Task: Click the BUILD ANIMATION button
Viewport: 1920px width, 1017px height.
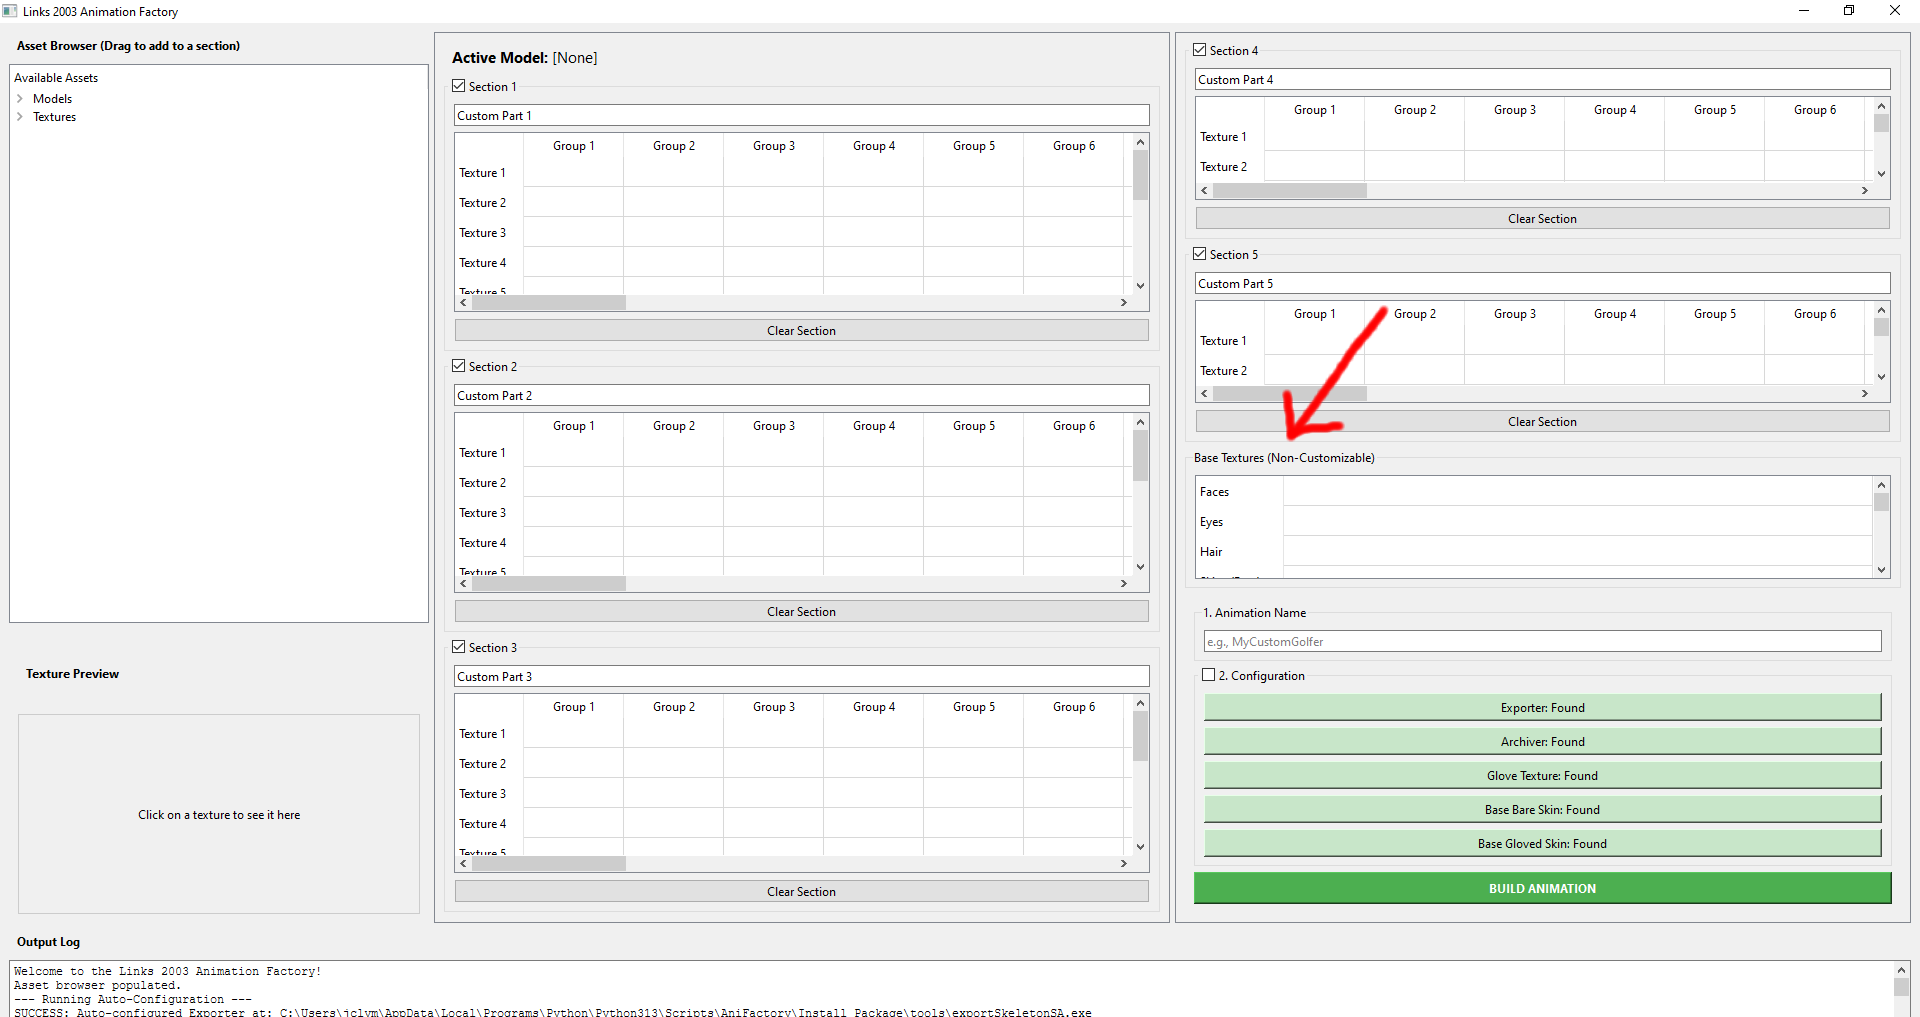Action: click(1542, 888)
